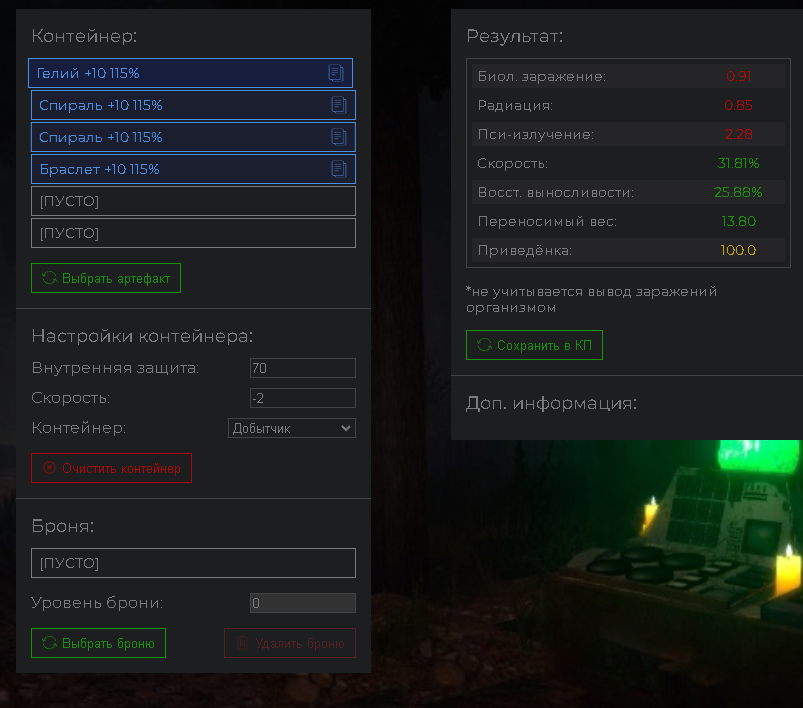Select the Браслет +10 115% slot
The width and height of the screenshot is (803, 708).
point(193,169)
